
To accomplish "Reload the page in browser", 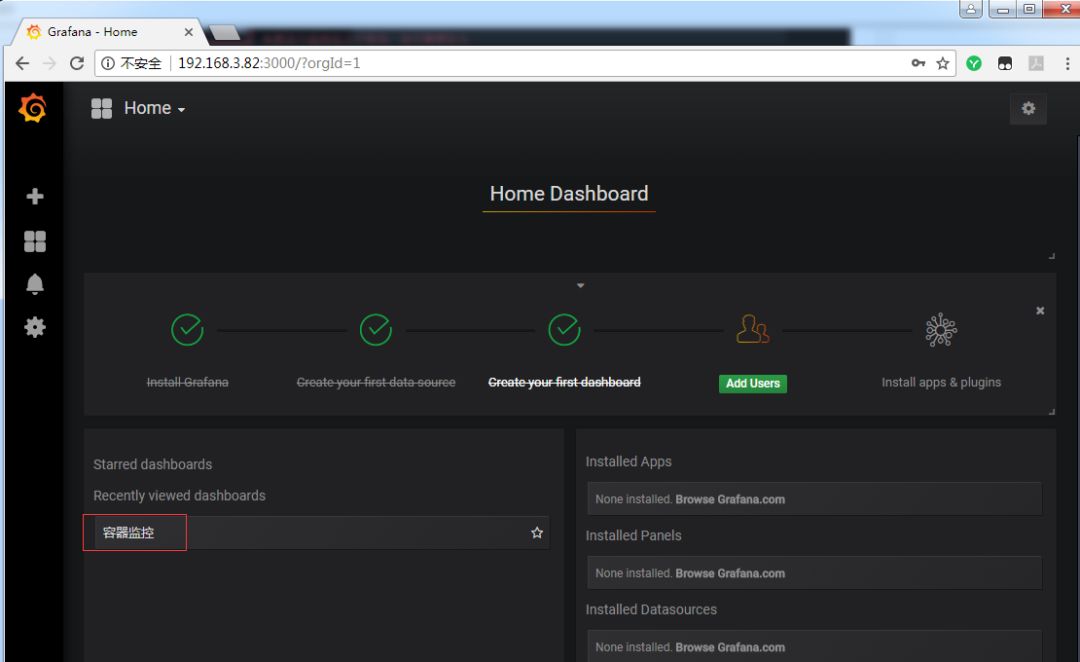I will (x=77, y=63).
